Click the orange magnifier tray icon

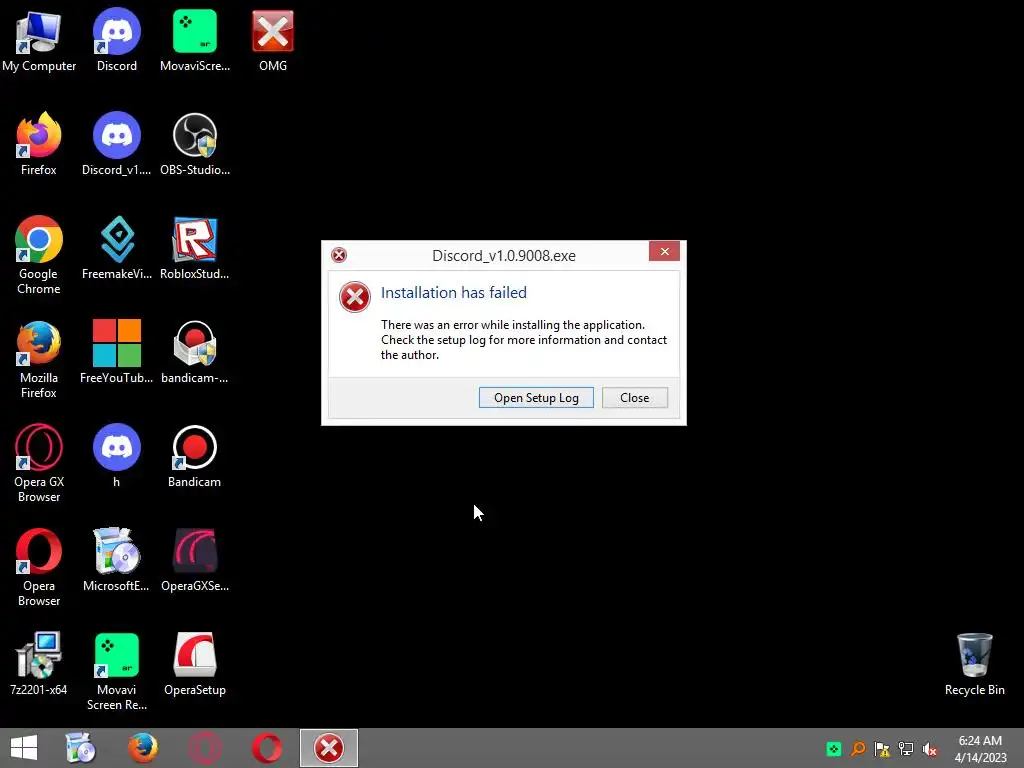858,749
